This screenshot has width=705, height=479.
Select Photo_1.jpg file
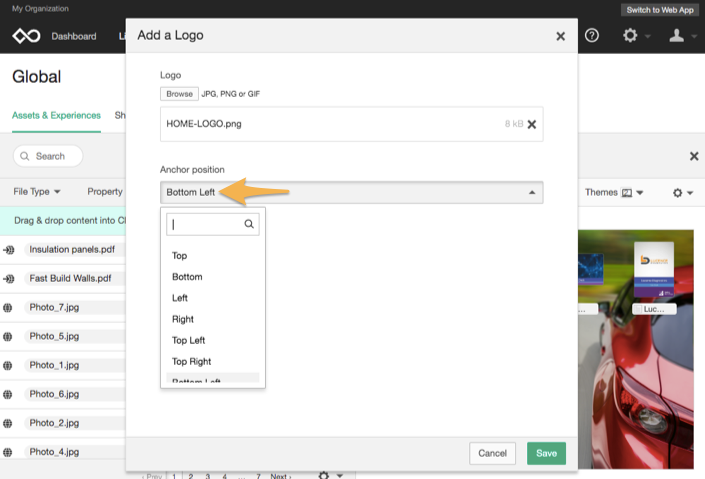click(x=54, y=365)
